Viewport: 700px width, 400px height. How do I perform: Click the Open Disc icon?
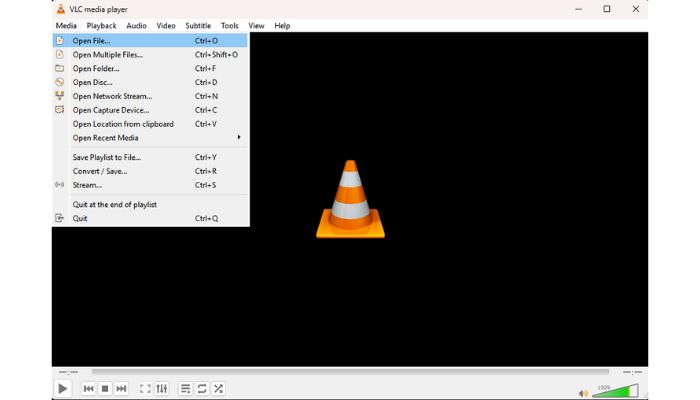[x=59, y=82]
